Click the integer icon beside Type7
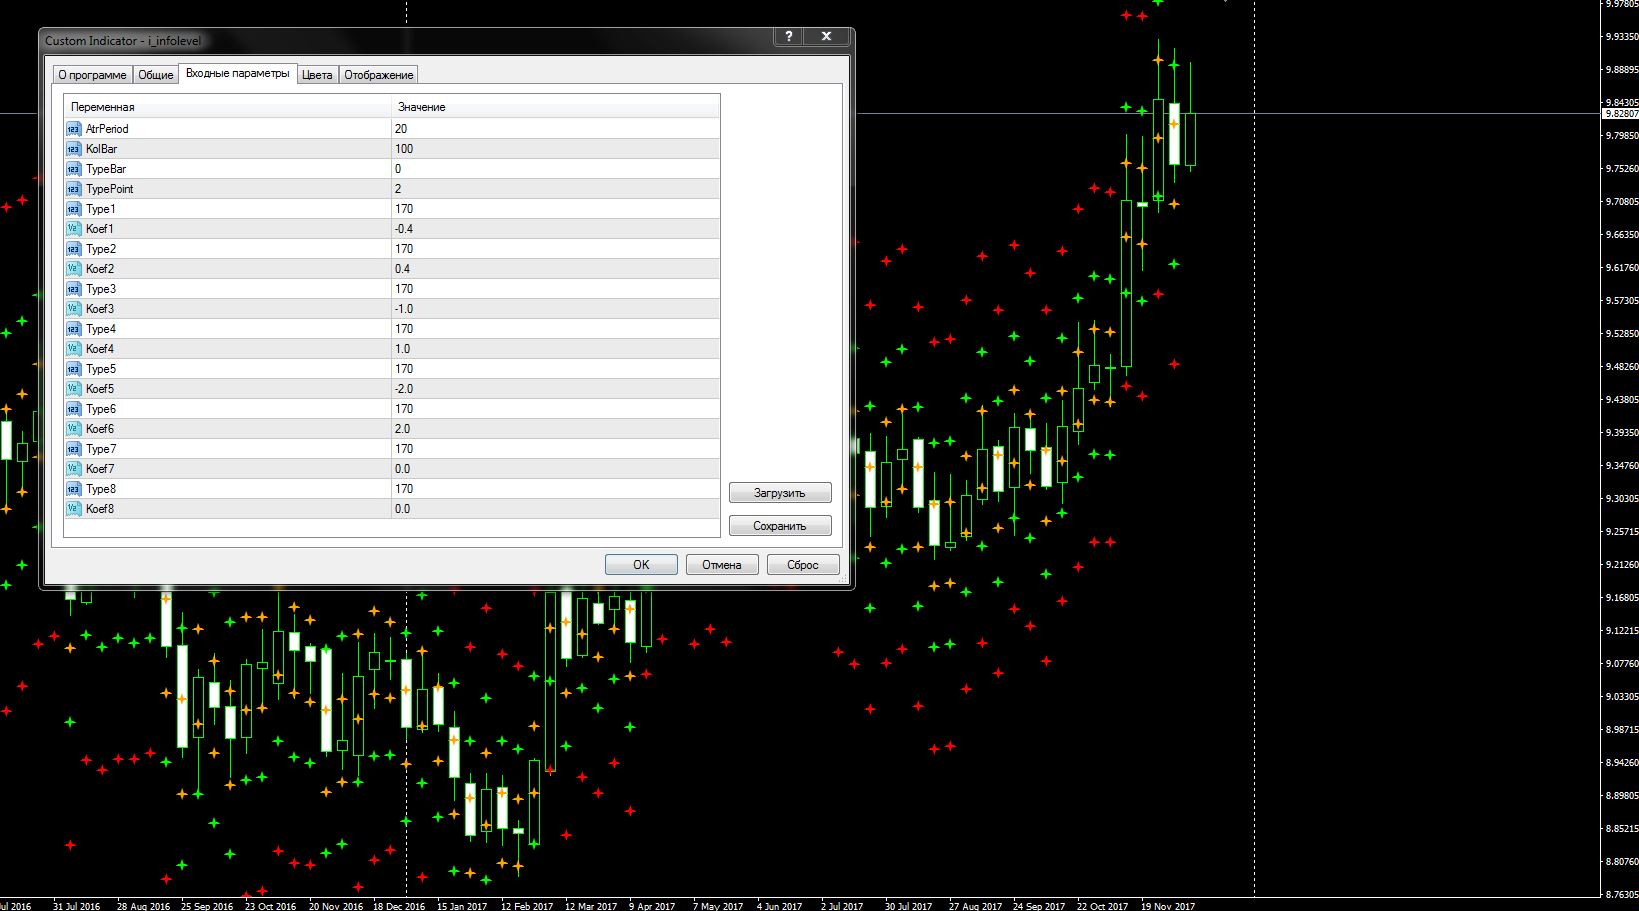1639x911 pixels. pyautogui.click(x=73, y=449)
